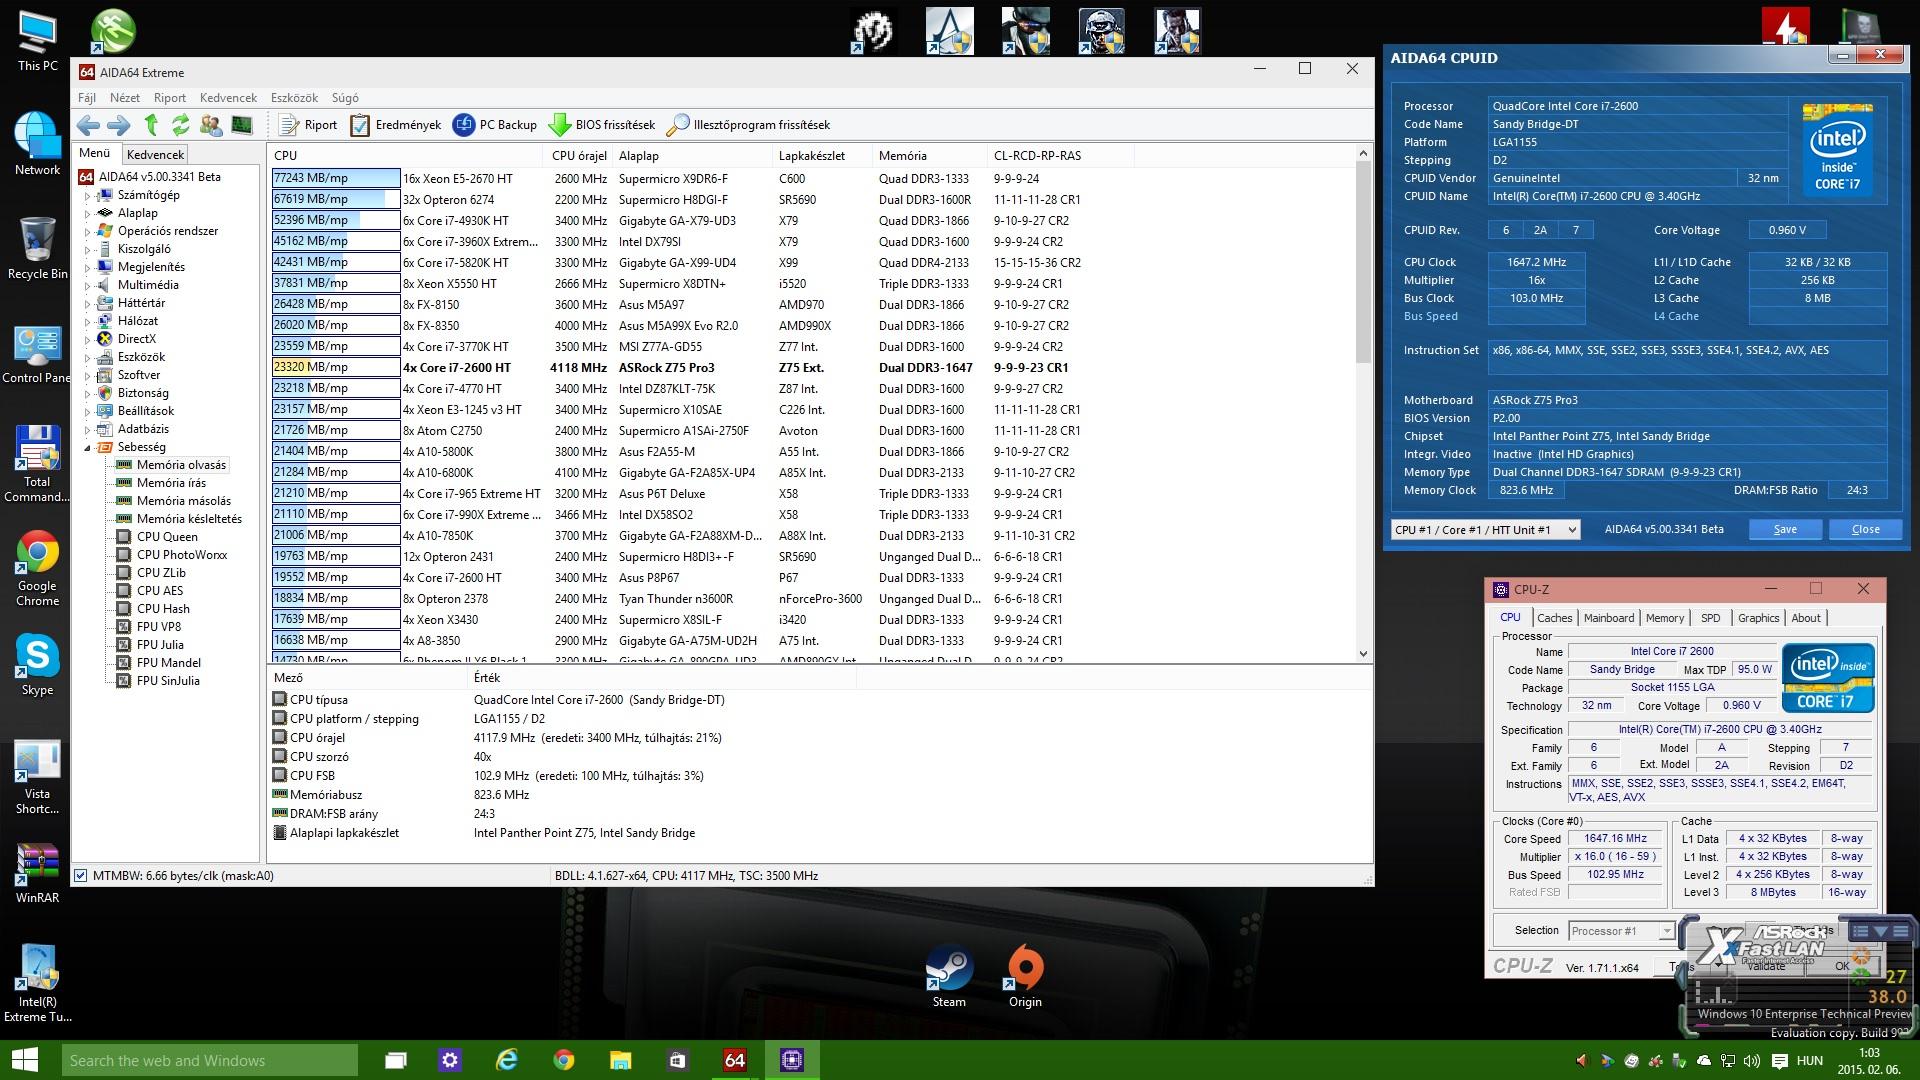This screenshot has height=1080, width=1920.
Task: Switch to Mainboard tab in CPU-Z
Action: (1609, 618)
